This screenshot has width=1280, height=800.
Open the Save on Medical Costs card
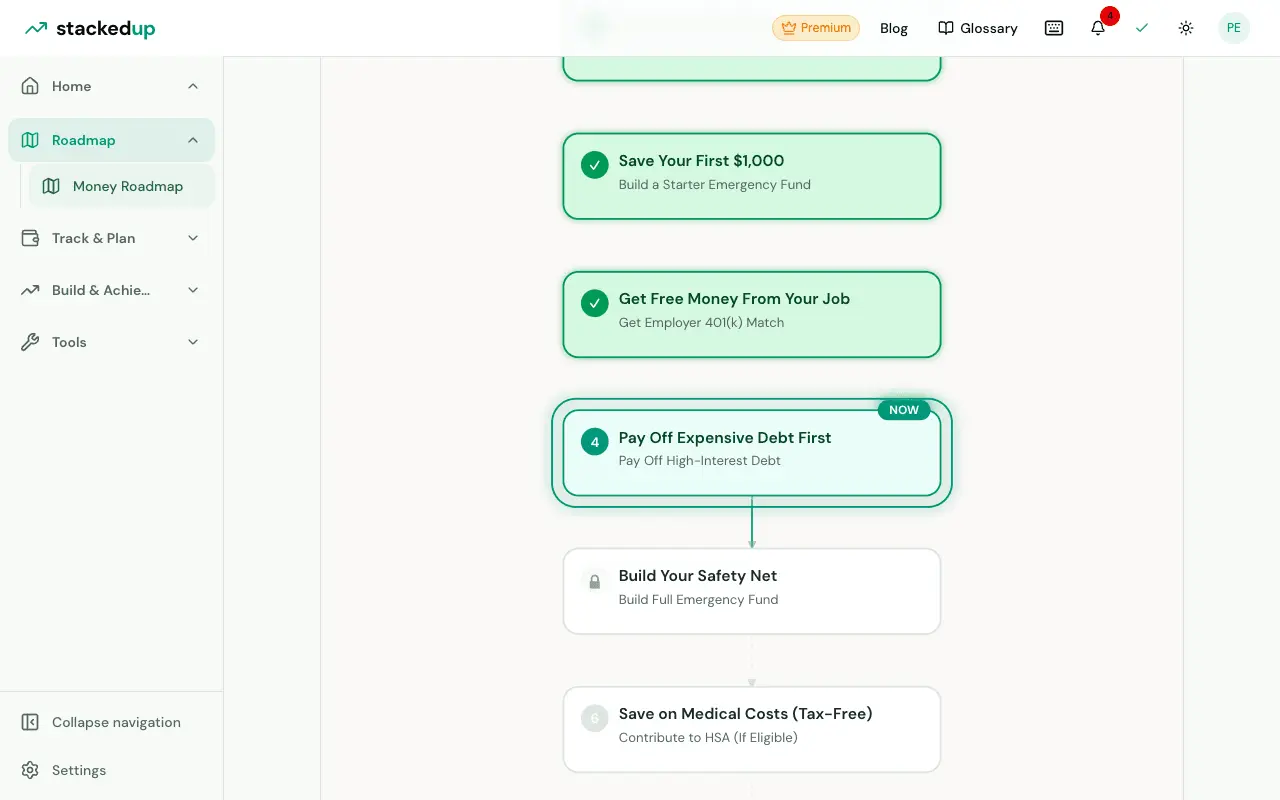752,729
